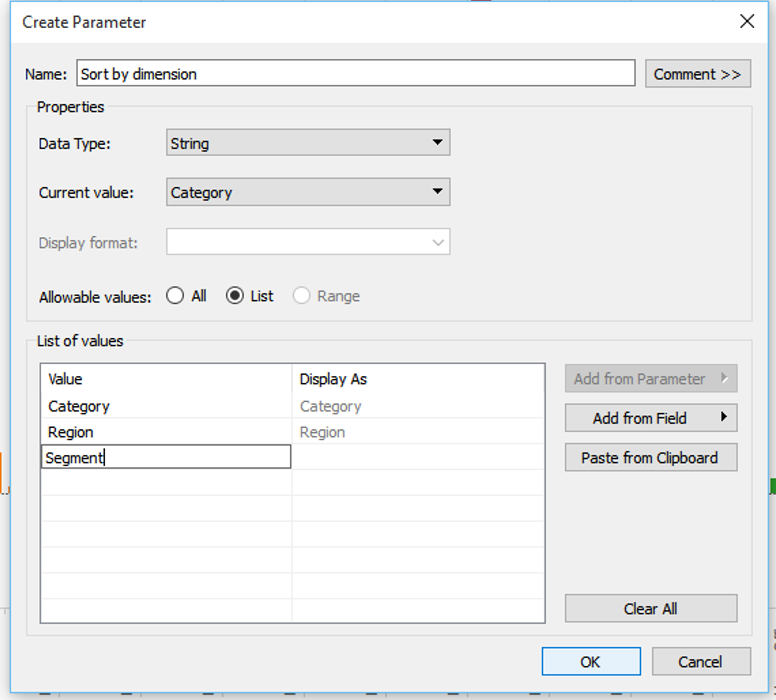Screen dimensions: 776x700
Task: Select the Category value row
Action: pos(165,406)
